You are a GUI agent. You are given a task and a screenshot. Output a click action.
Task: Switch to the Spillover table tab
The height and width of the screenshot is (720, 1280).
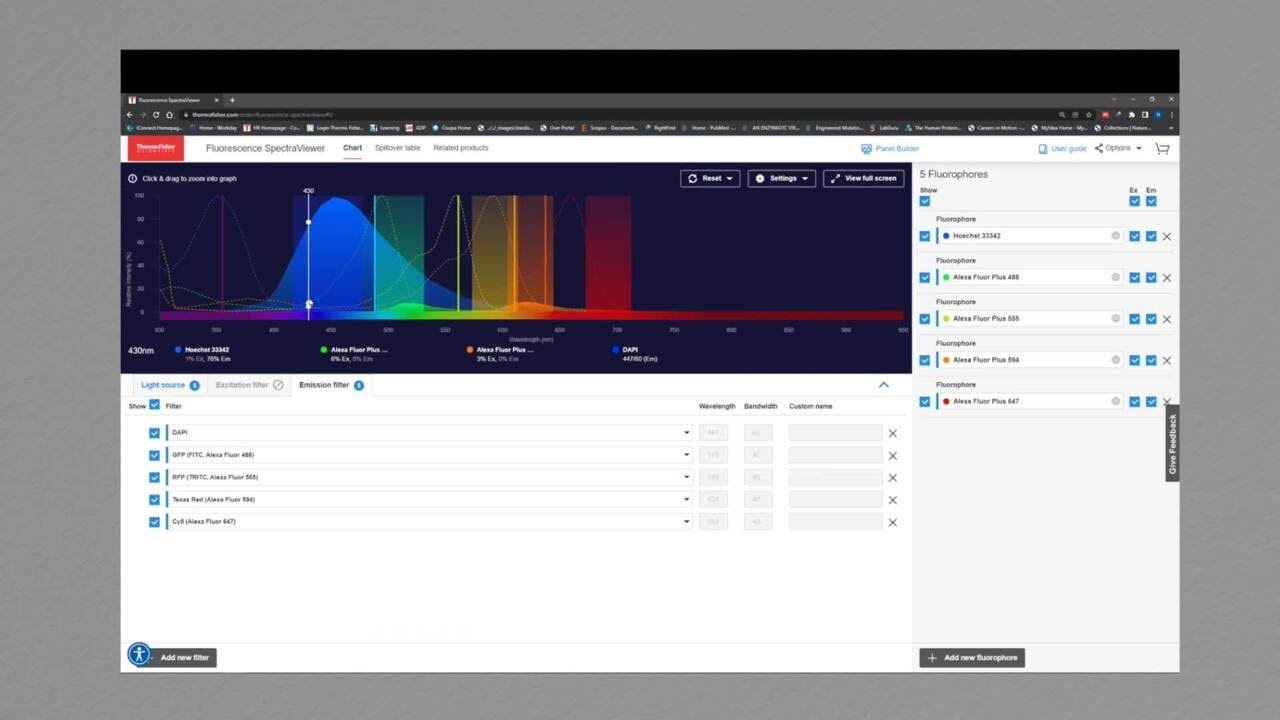[397, 148]
